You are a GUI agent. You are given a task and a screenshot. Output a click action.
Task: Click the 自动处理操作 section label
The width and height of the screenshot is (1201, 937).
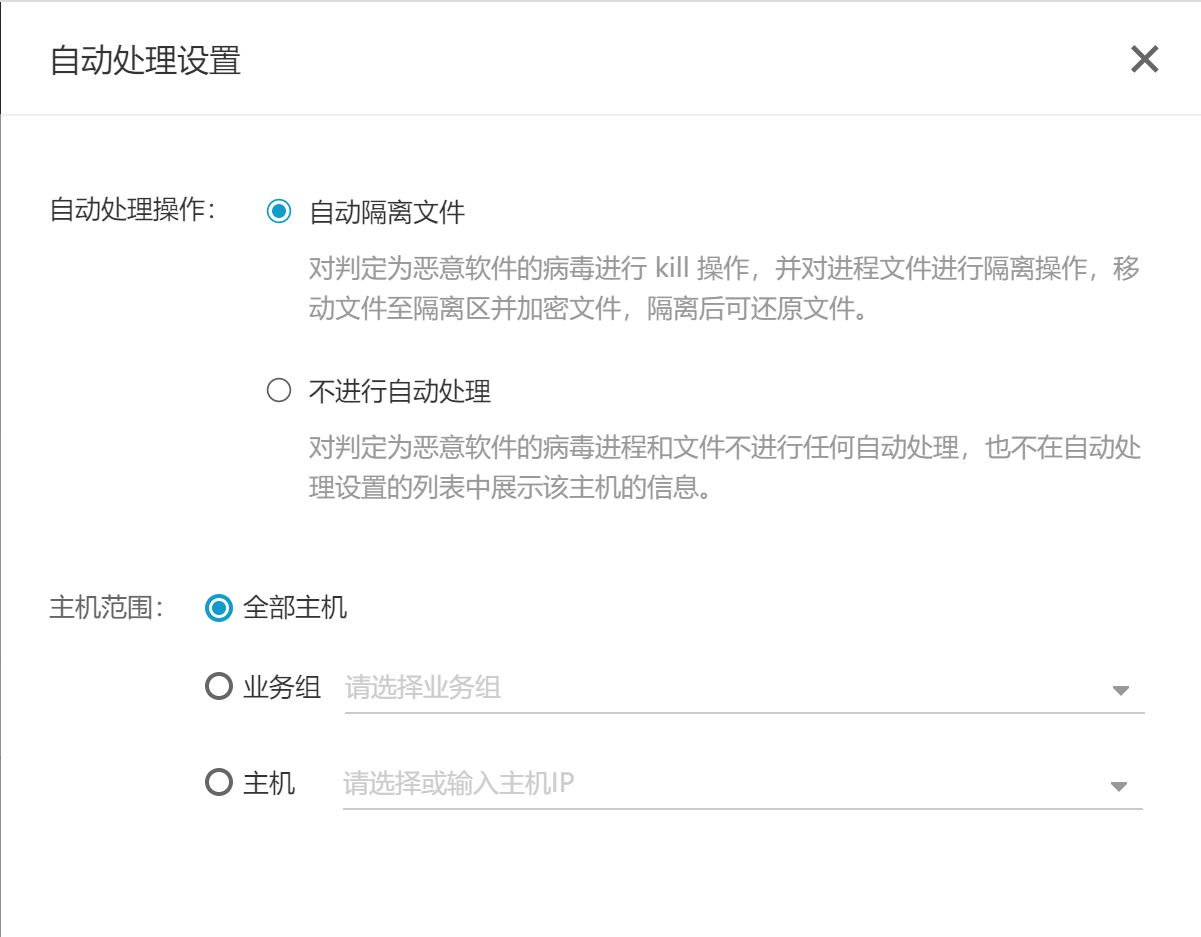click(132, 212)
